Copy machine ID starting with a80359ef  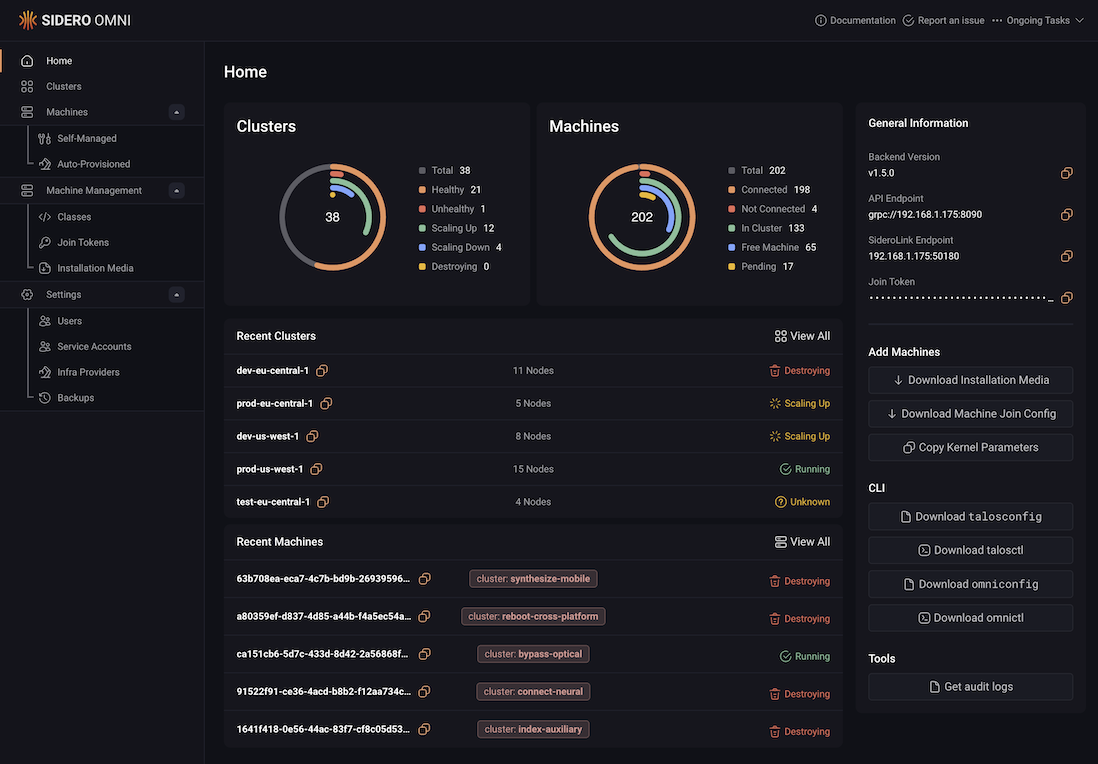424,617
